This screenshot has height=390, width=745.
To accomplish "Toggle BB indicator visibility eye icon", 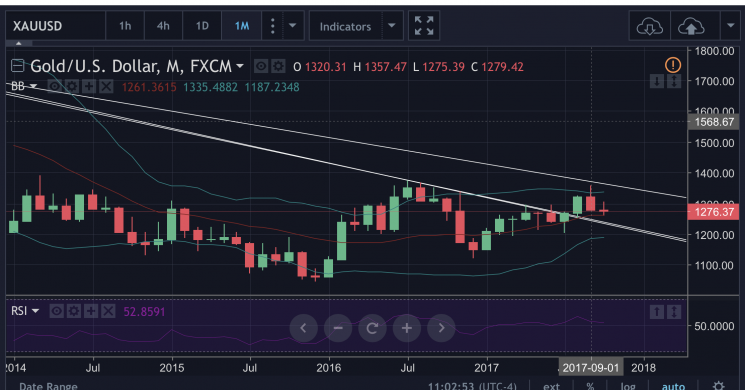I will [55, 86].
